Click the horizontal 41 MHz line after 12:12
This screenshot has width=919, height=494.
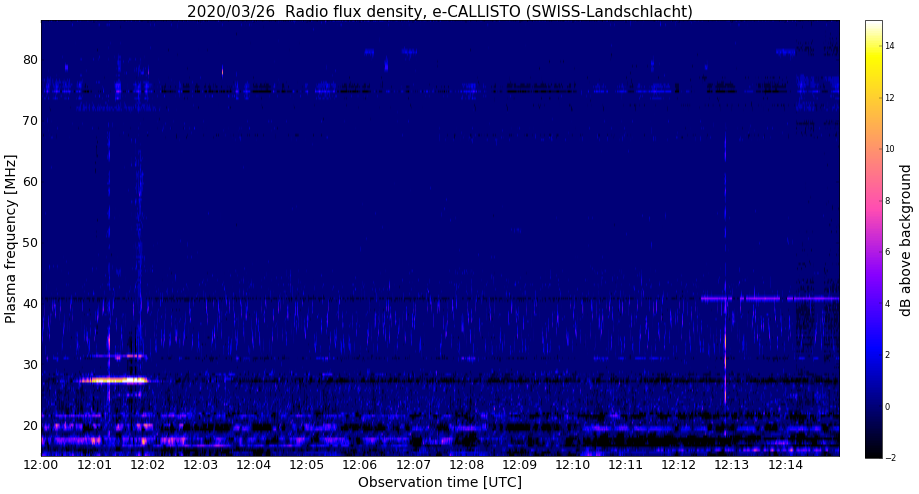[770, 299]
